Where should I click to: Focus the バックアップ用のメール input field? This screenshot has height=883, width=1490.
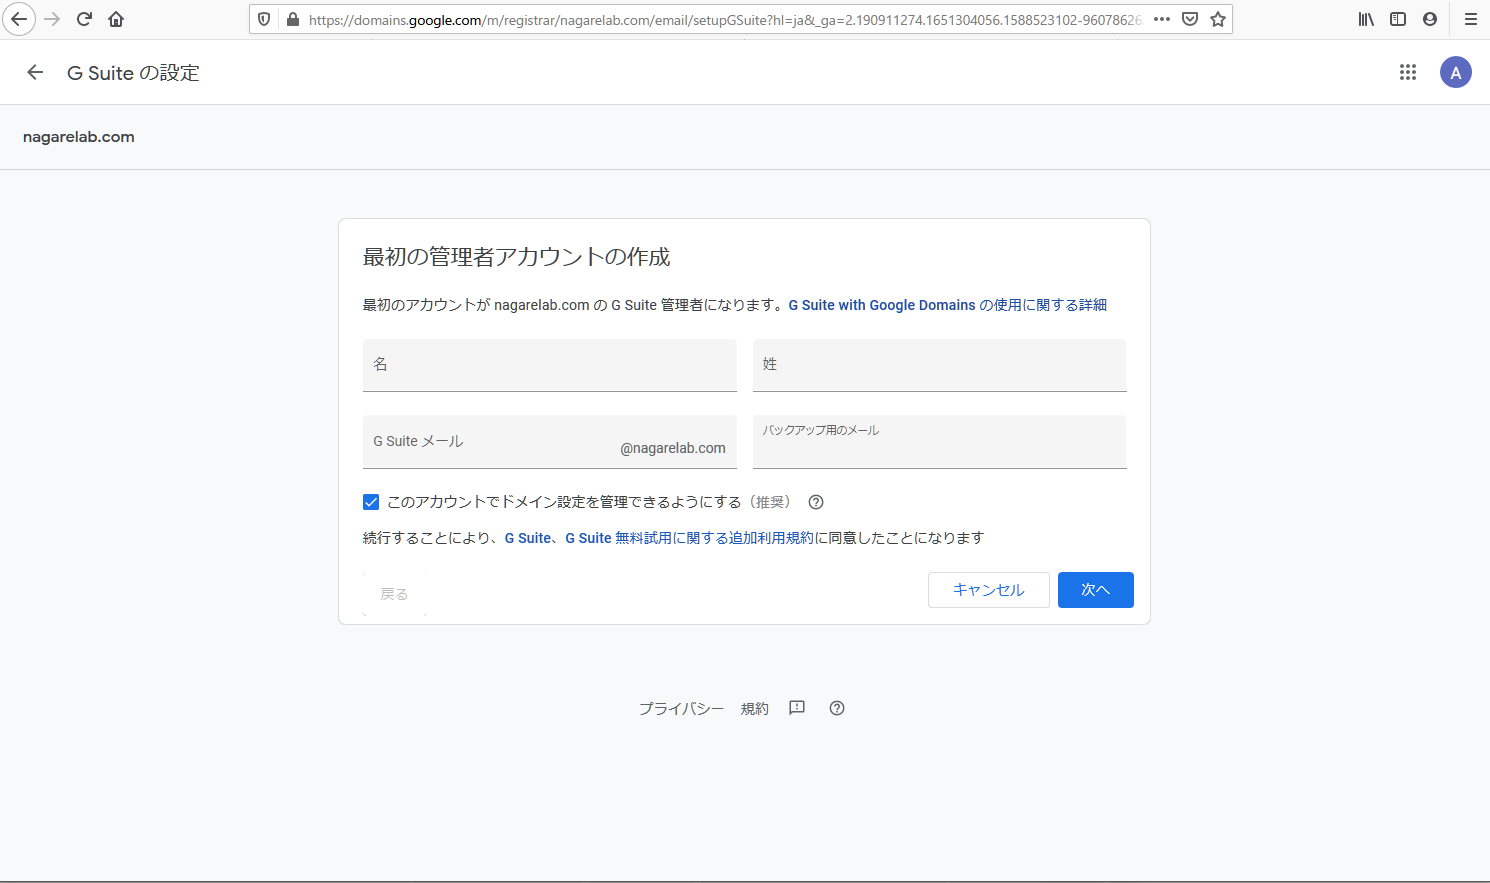[940, 442]
